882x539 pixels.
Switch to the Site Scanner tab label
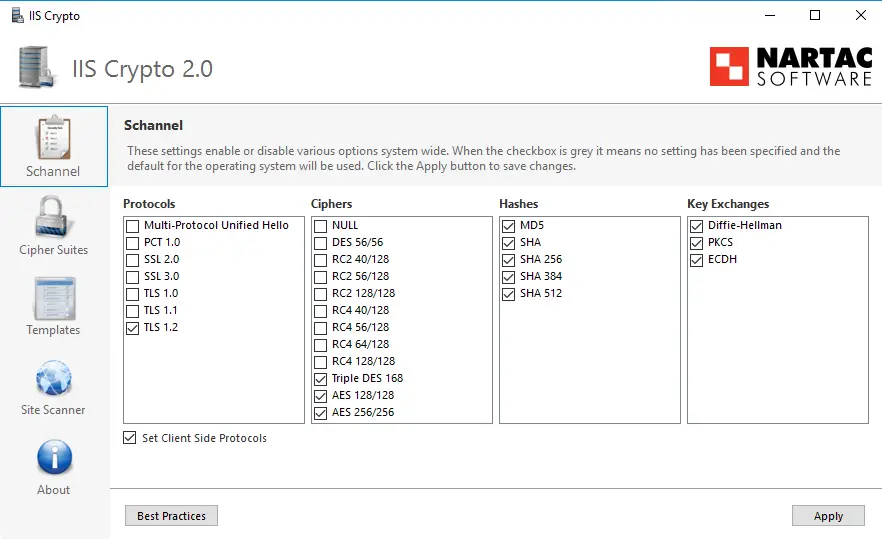pyautogui.click(x=53, y=410)
